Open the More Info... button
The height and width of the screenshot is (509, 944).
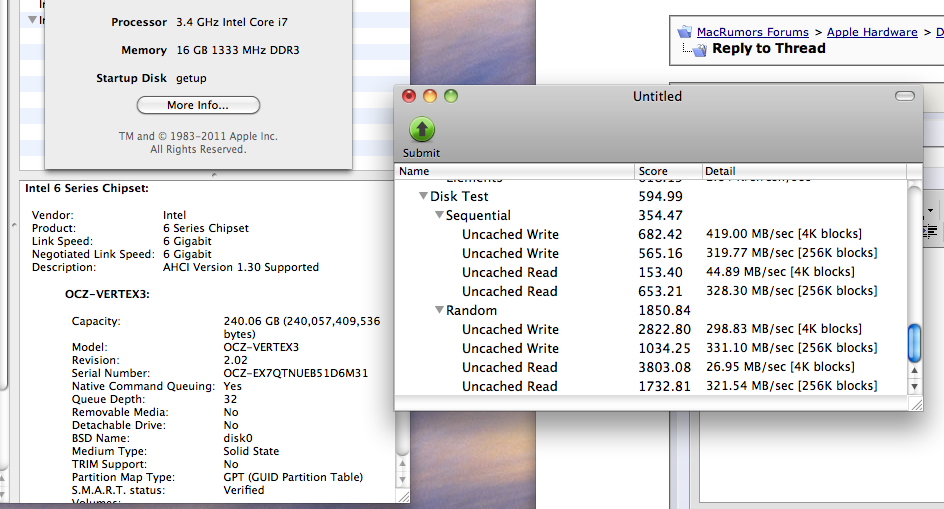[x=198, y=105]
